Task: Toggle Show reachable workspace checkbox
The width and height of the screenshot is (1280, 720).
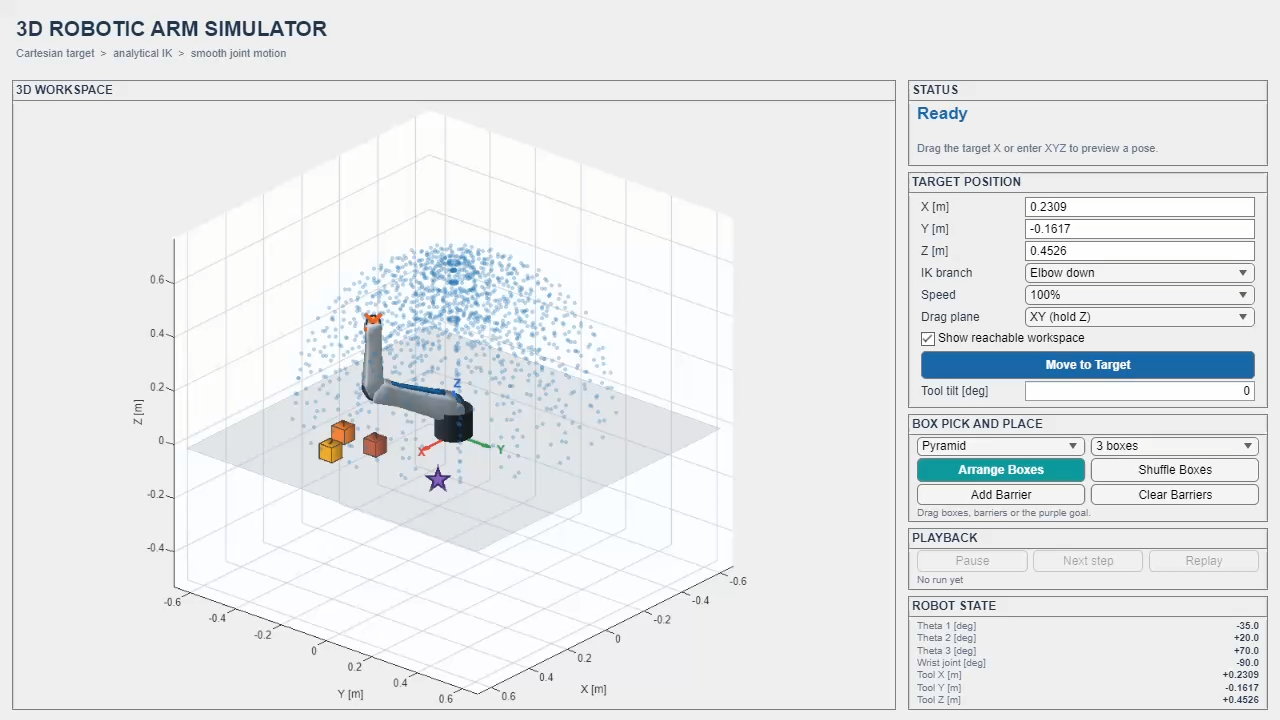Action: (928, 338)
